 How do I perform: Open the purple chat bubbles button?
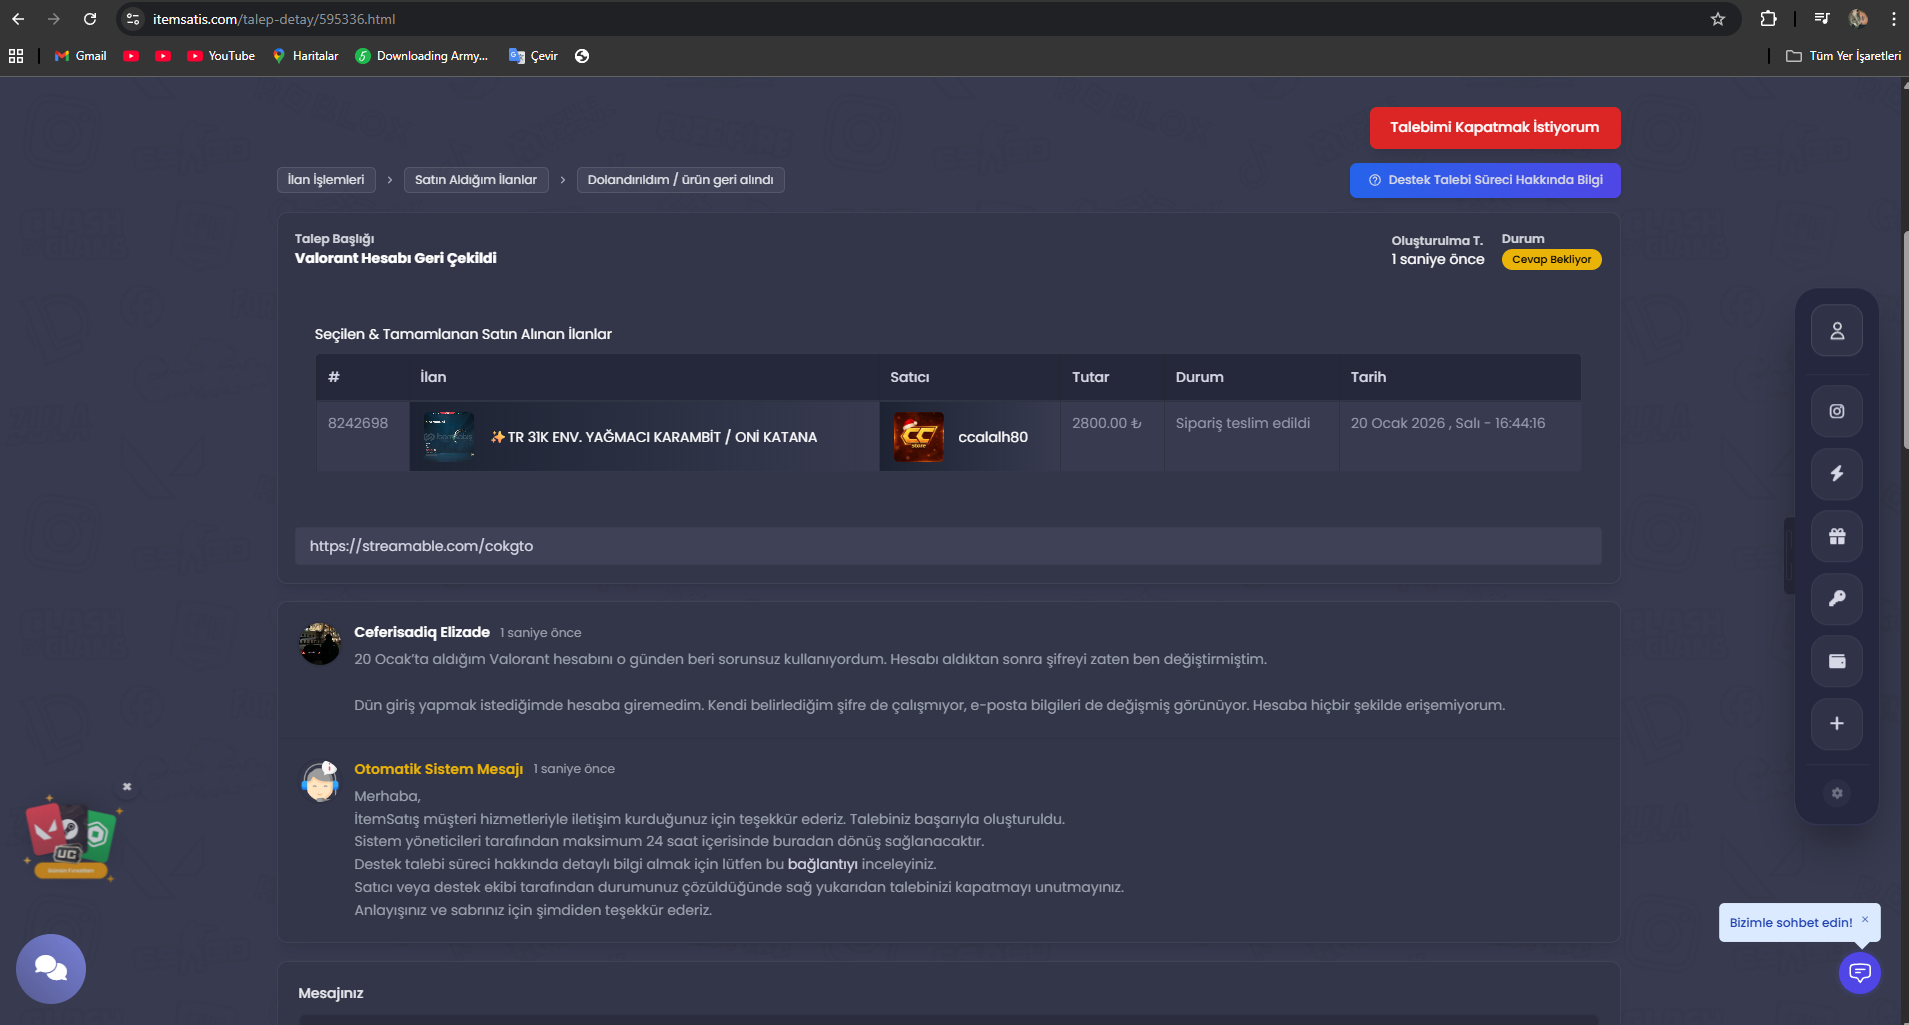(x=51, y=969)
